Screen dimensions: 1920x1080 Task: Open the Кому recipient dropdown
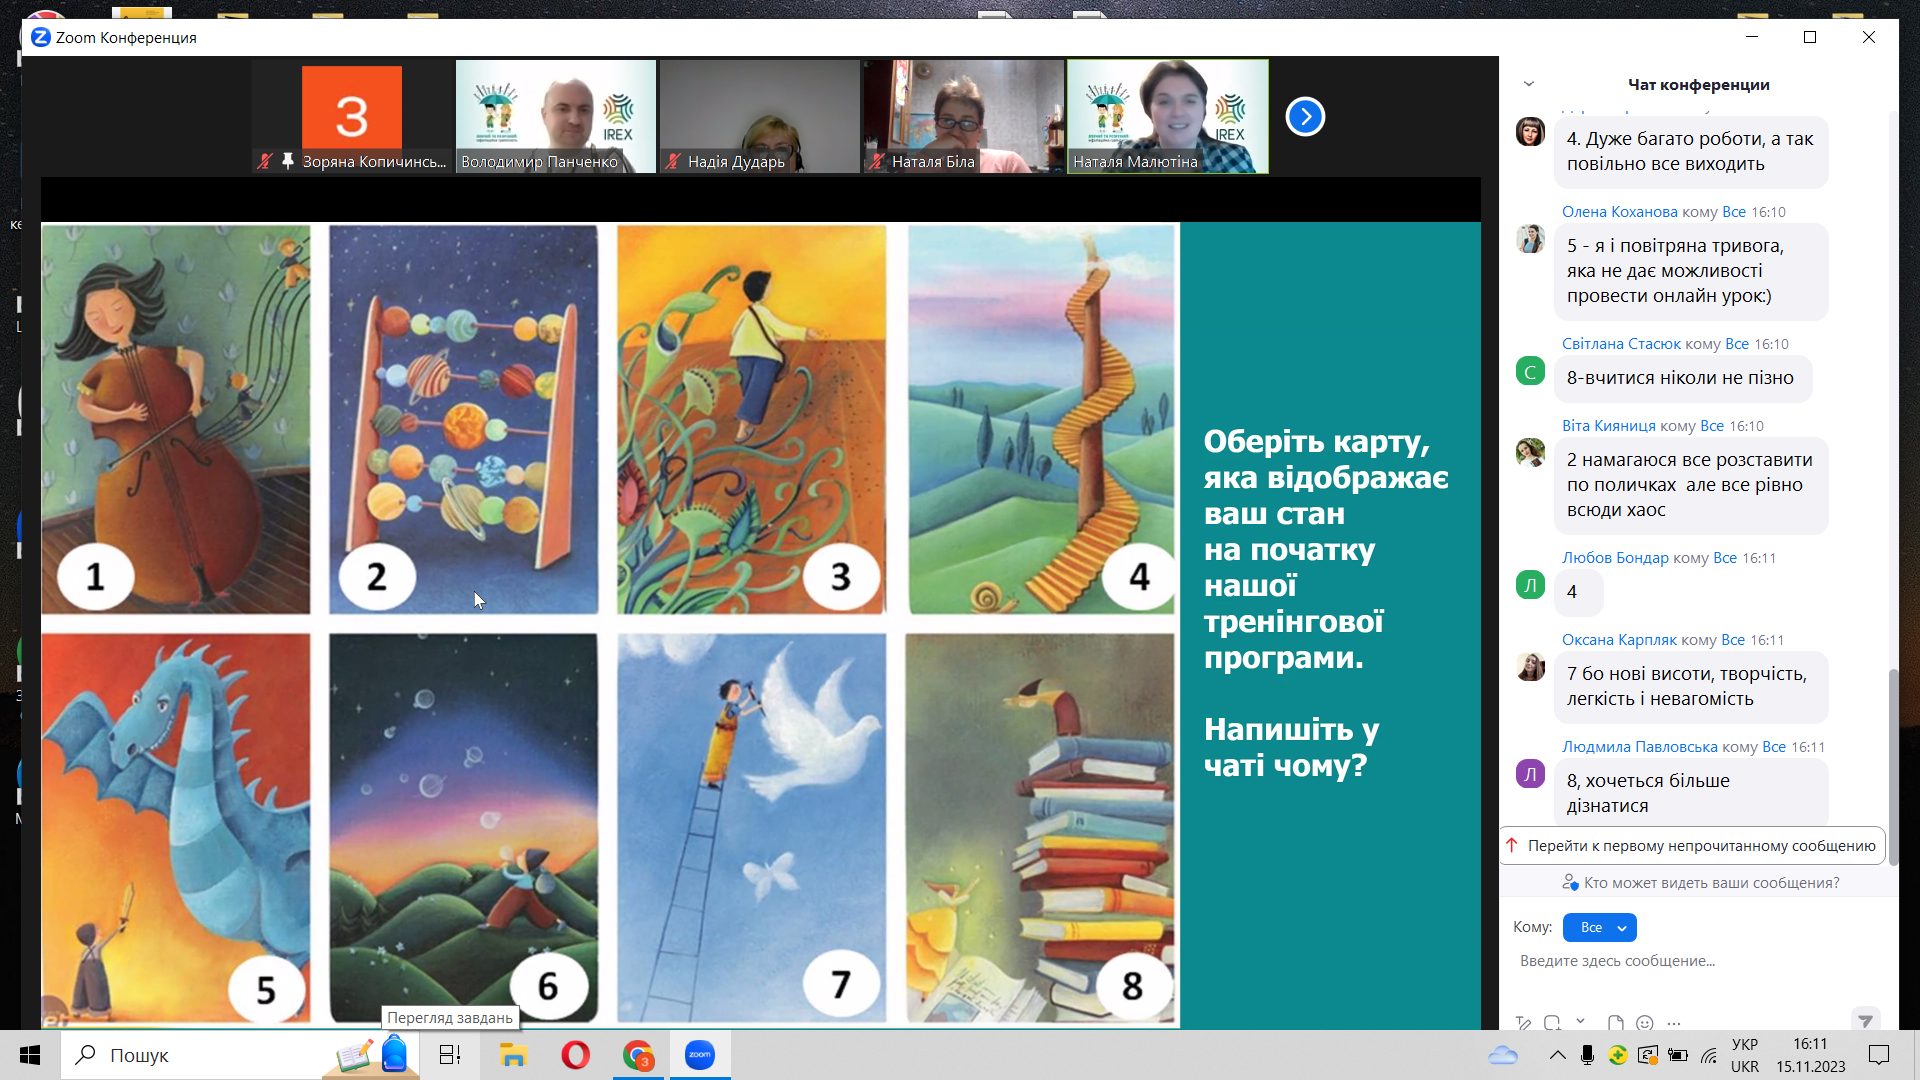pos(1600,927)
